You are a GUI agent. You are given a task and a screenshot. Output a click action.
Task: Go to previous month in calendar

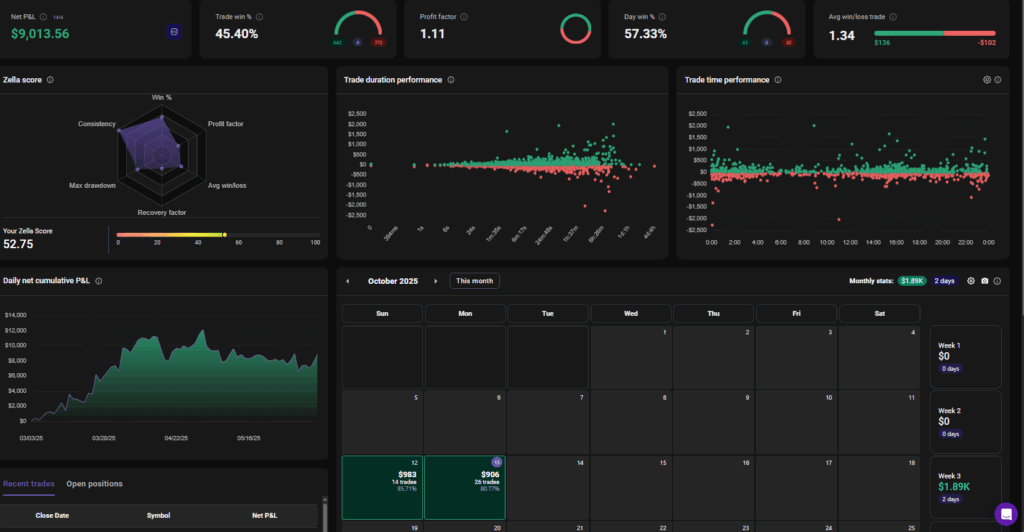pyautogui.click(x=348, y=281)
